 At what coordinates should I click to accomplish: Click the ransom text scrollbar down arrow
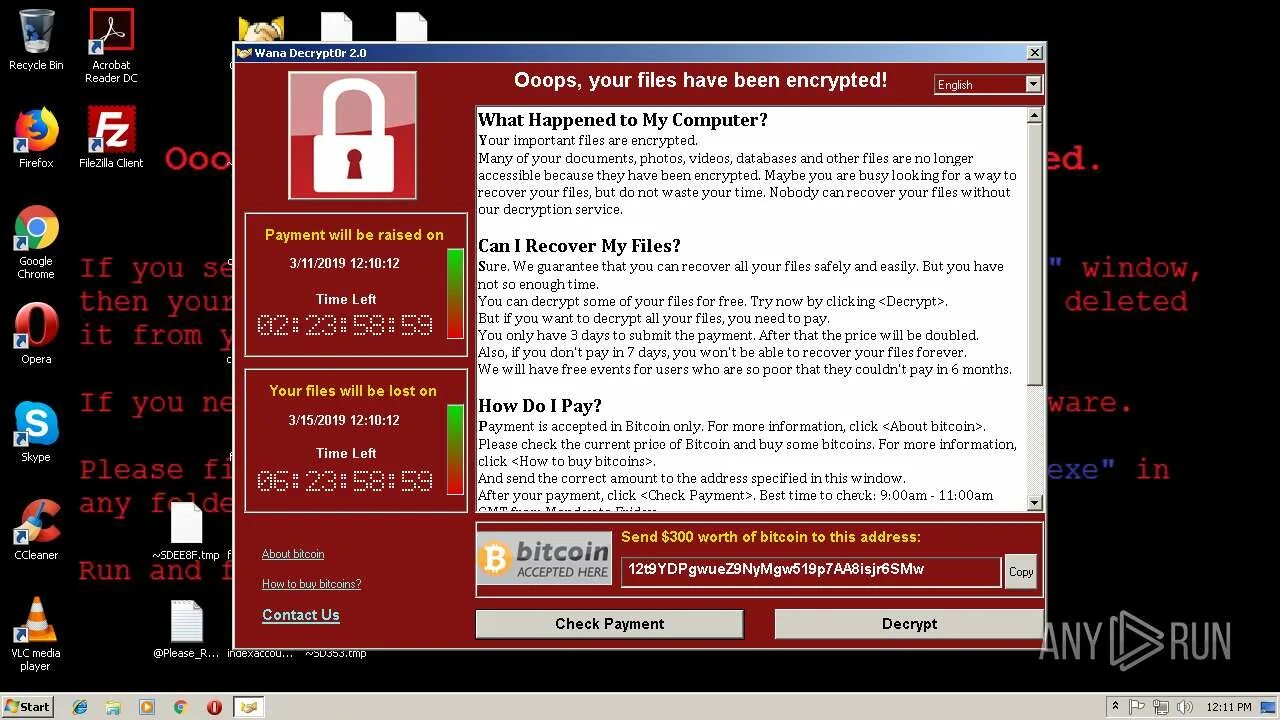1035,503
